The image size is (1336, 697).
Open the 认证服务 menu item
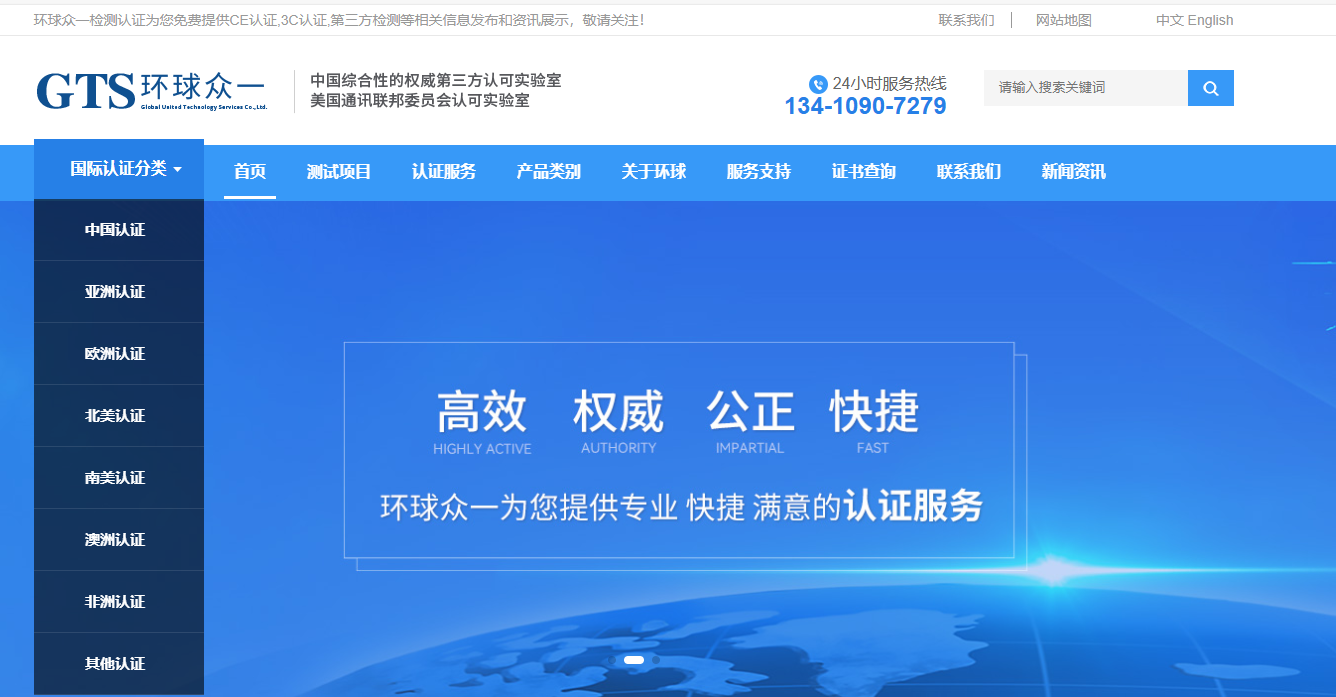click(443, 172)
